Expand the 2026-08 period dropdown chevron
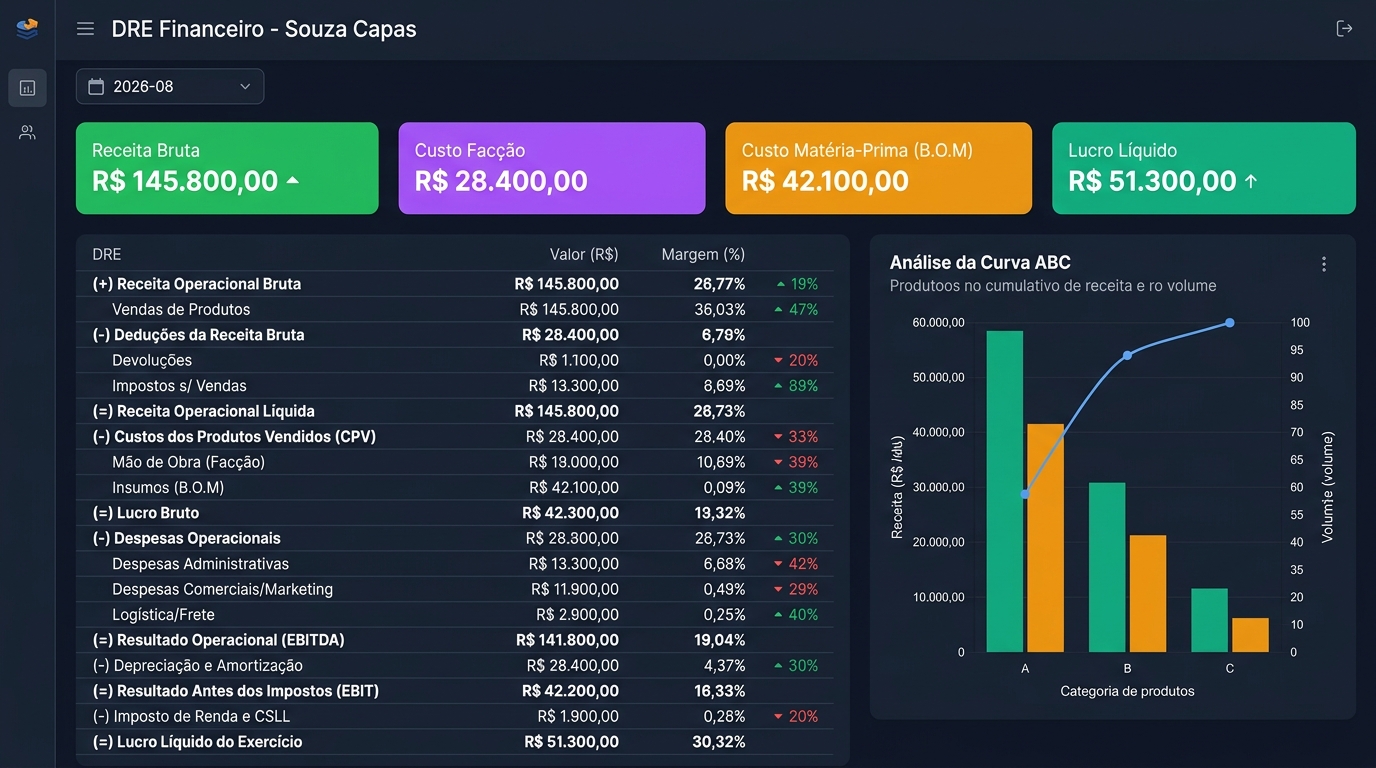Image resolution: width=1376 pixels, height=768 pixels. click(x=245, y=87)
